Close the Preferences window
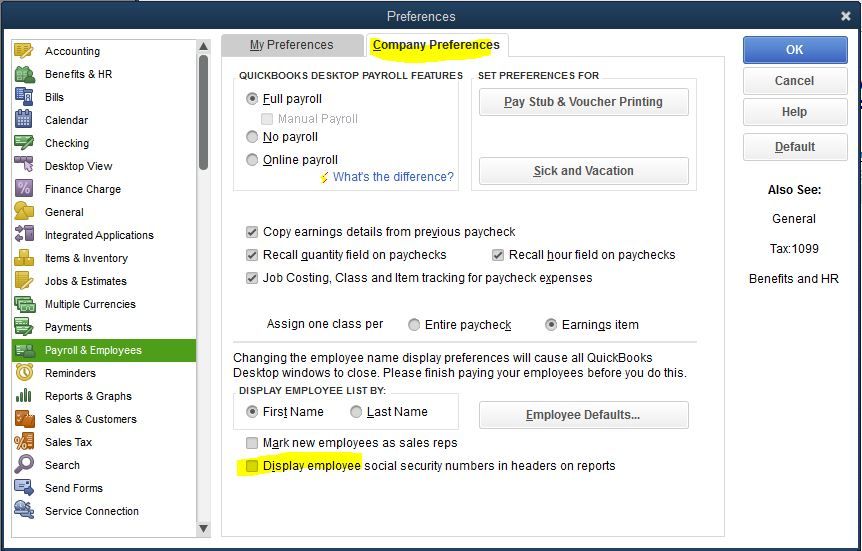The width and height of the screenshot is (862, 551). 846,16
